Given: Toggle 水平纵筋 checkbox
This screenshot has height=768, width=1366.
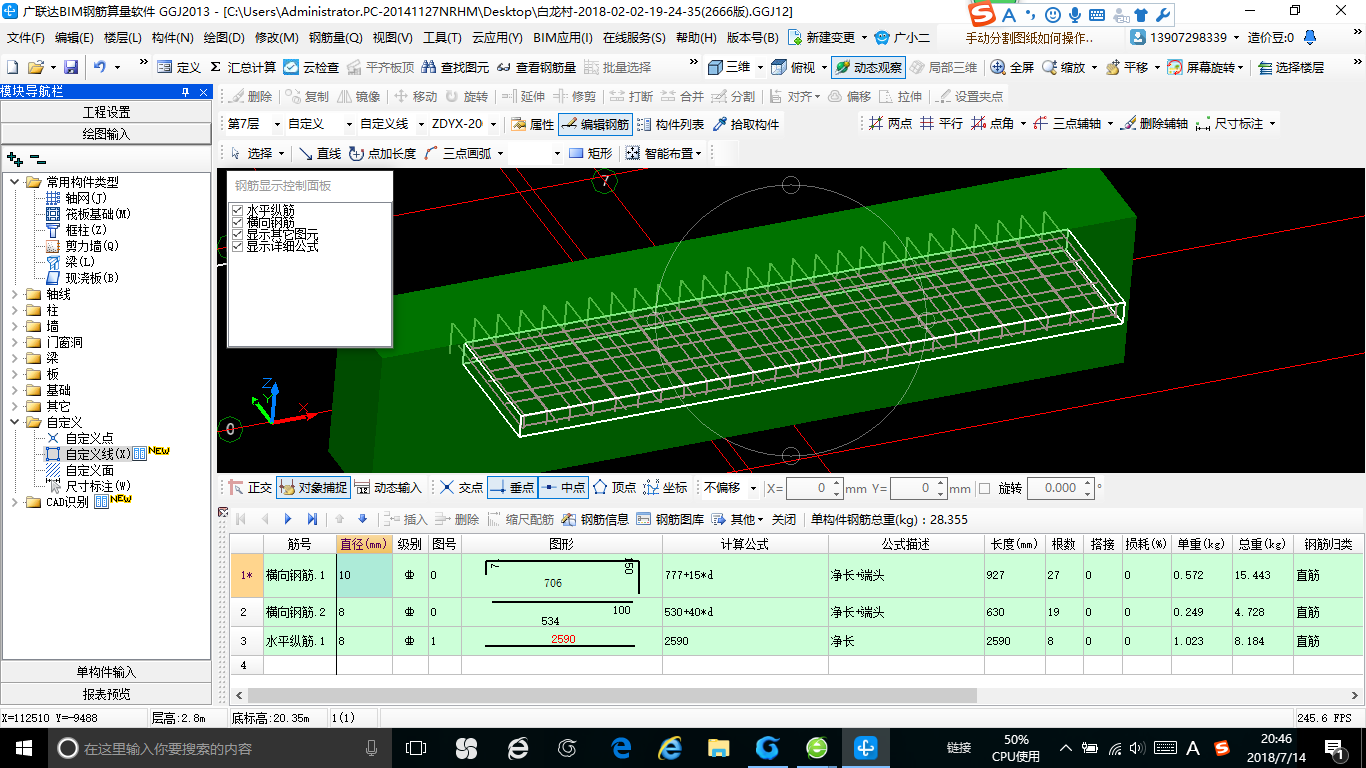Looking at the screenshot, I should pyautogui.click(x=237, y=210).
